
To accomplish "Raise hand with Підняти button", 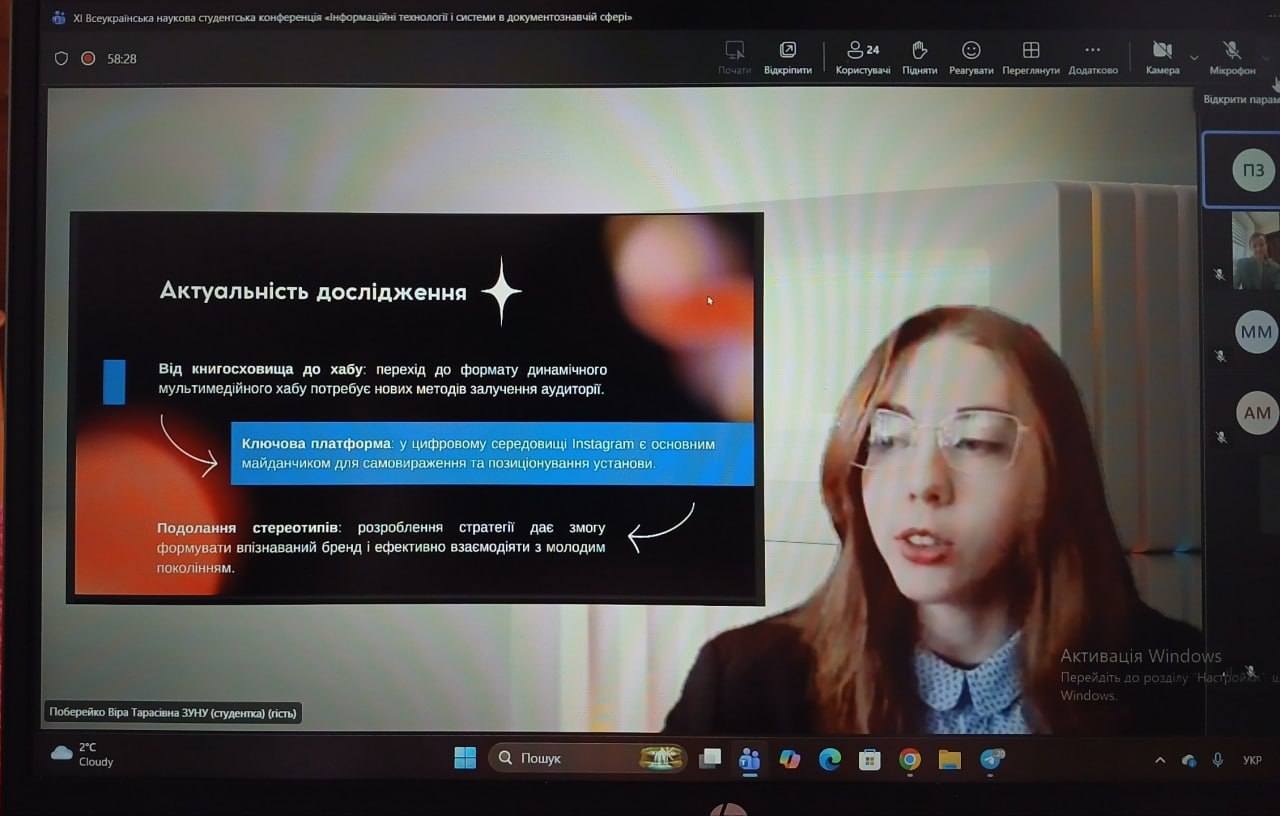I will (x=919, y=57).
